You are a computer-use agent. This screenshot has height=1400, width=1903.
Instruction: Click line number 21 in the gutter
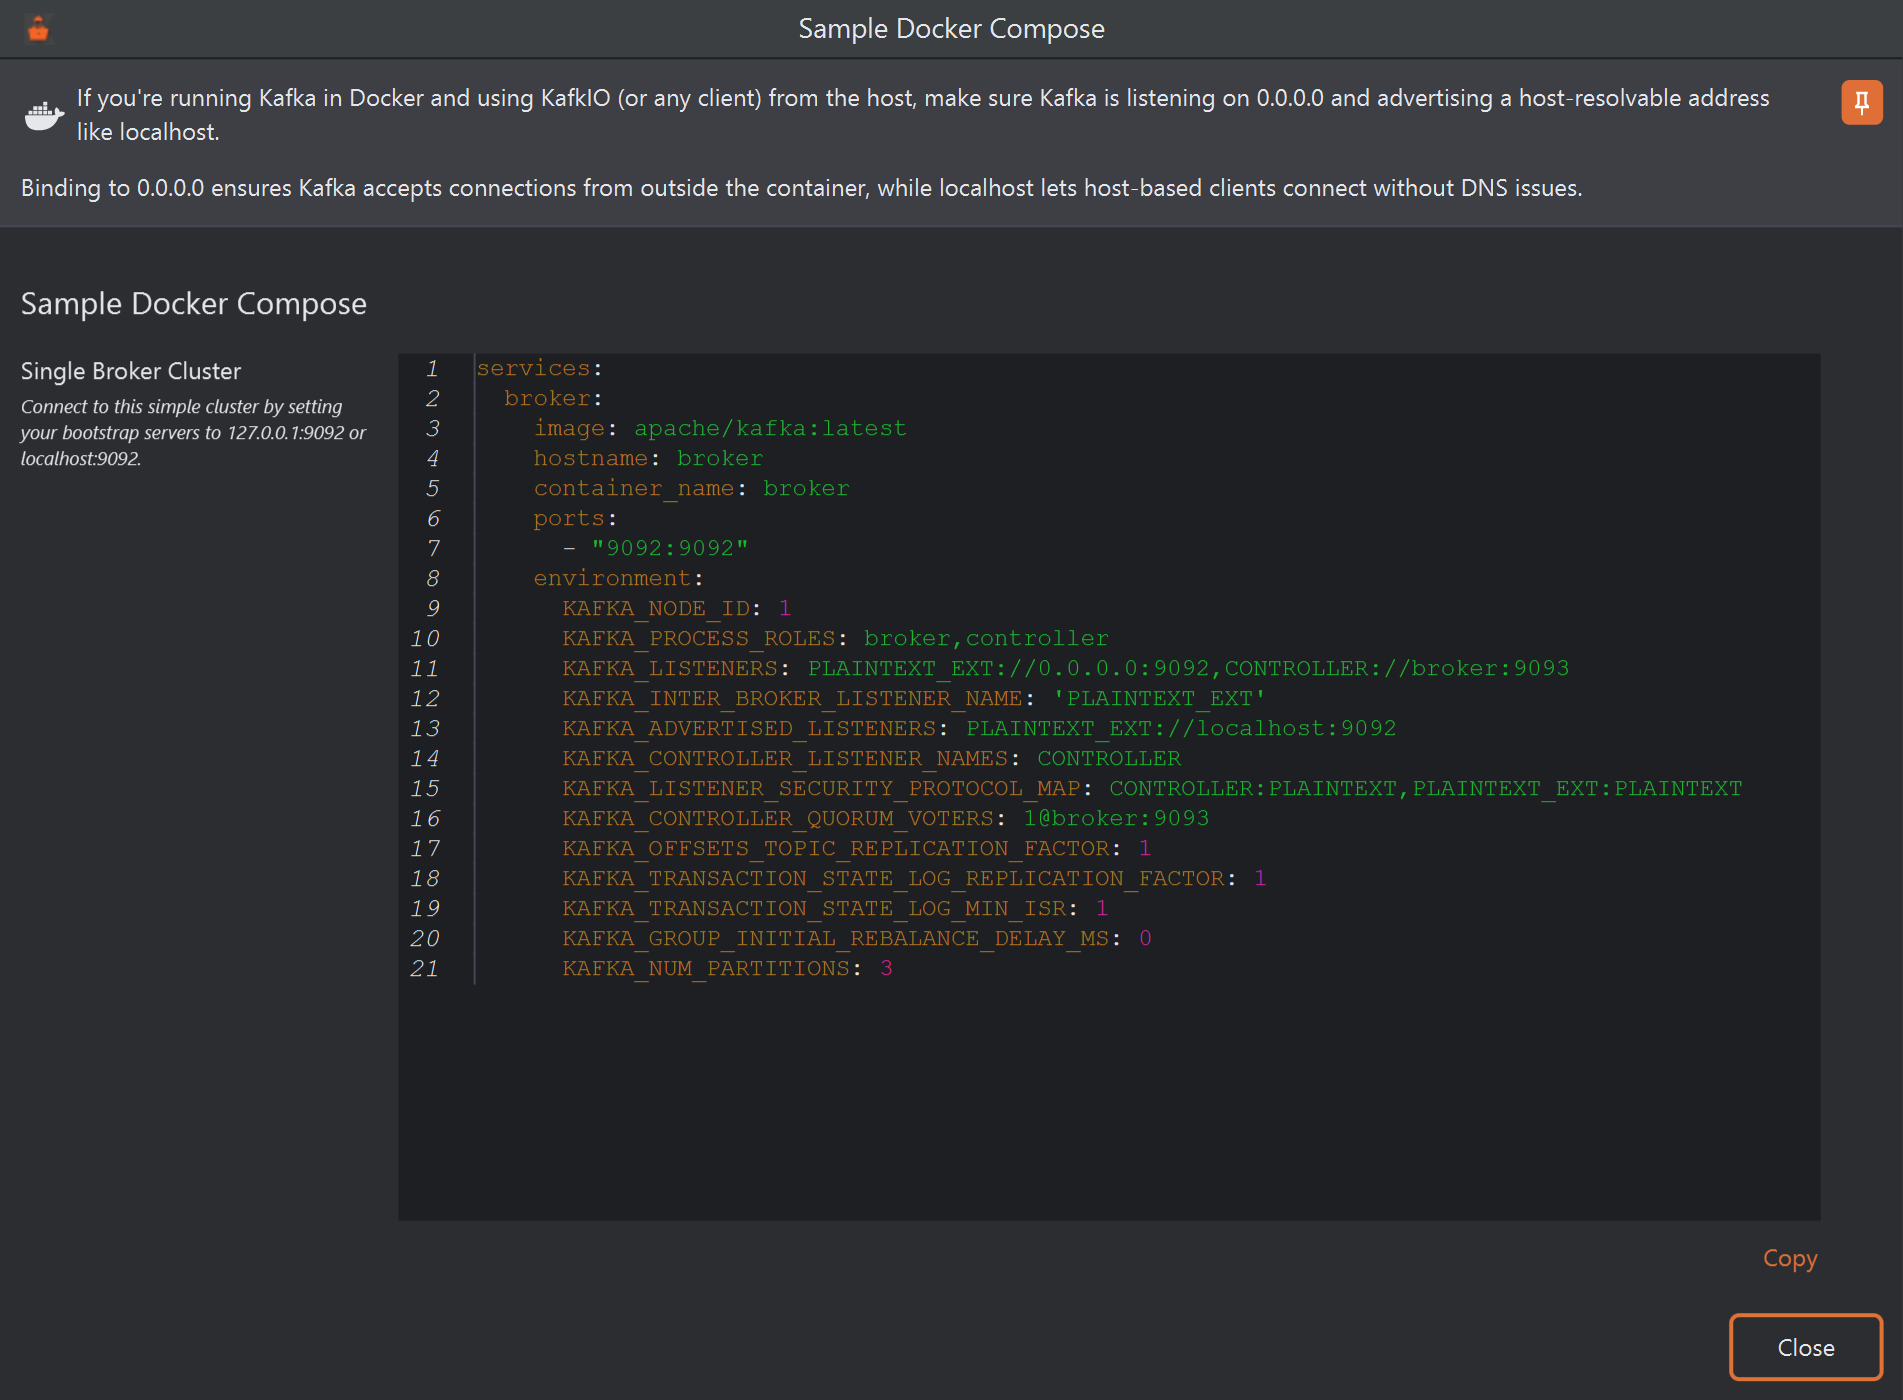424,968
